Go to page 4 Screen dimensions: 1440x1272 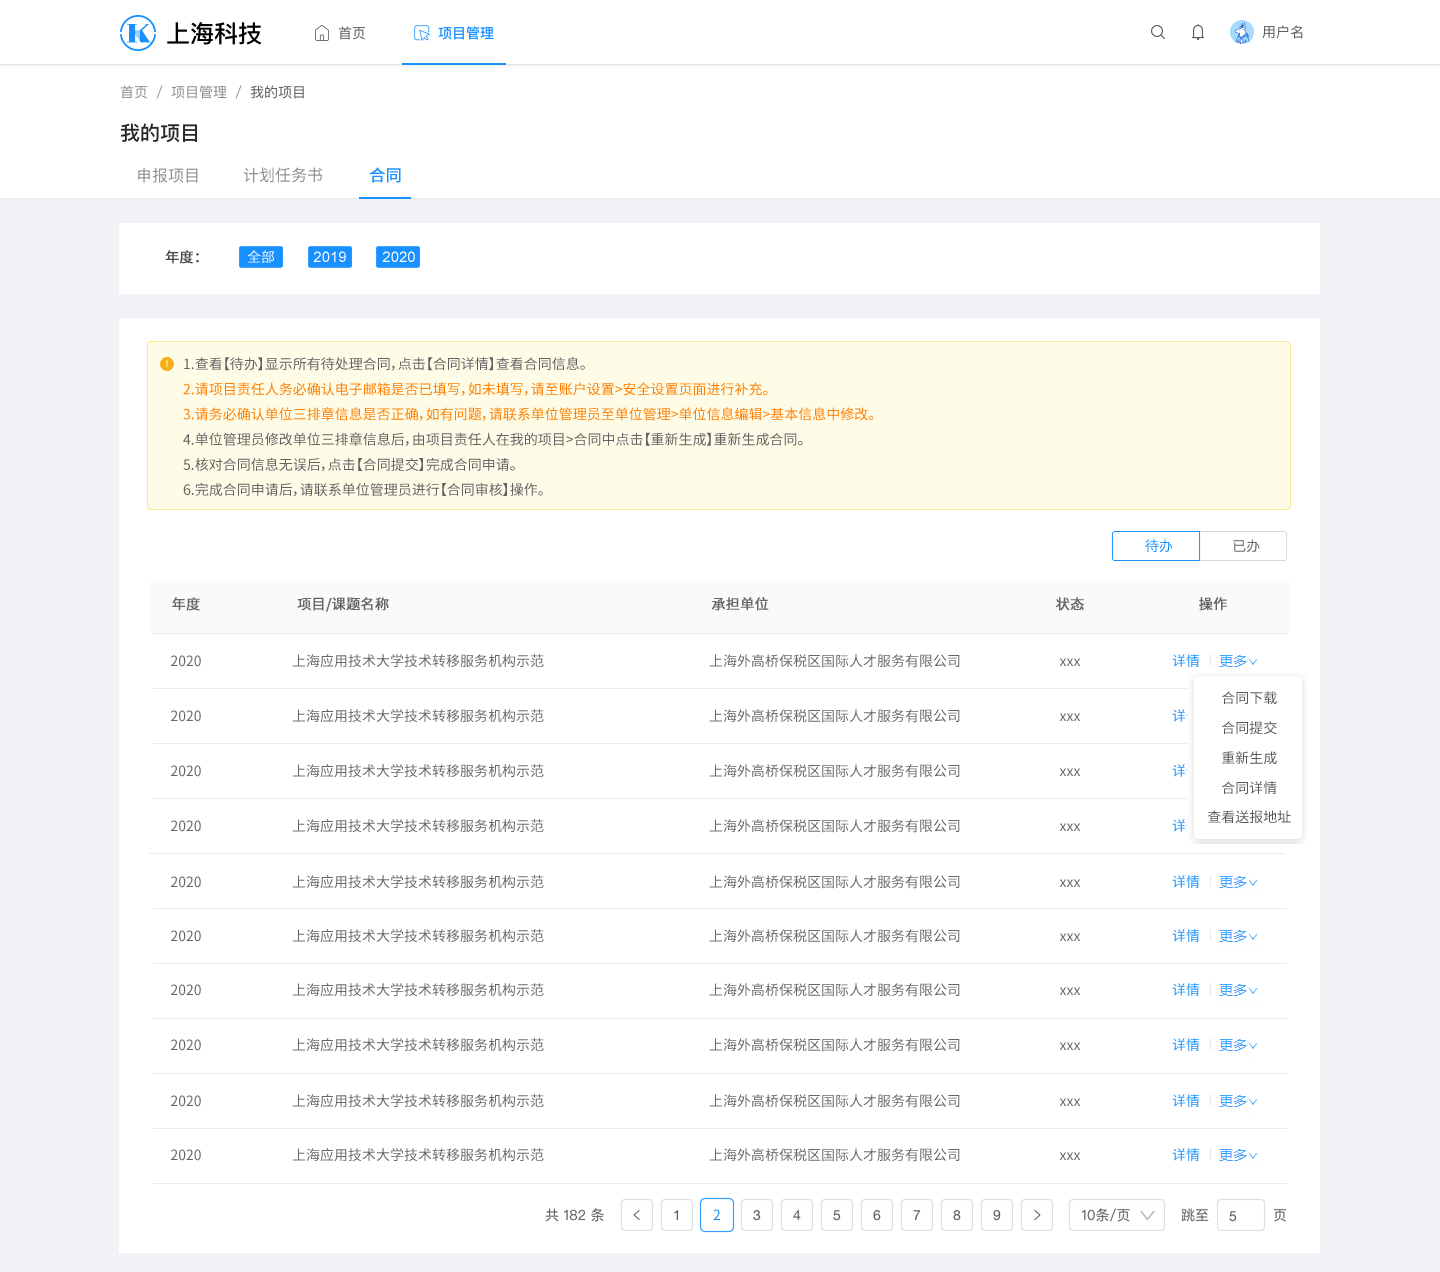[x=797, y=1215]
